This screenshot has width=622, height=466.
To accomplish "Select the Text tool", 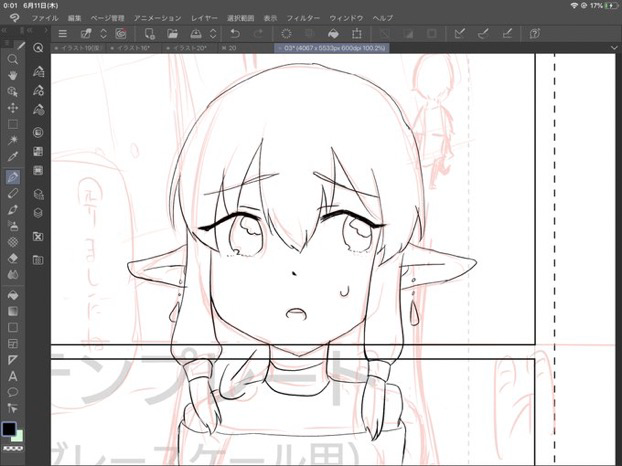I will [13, 376].
